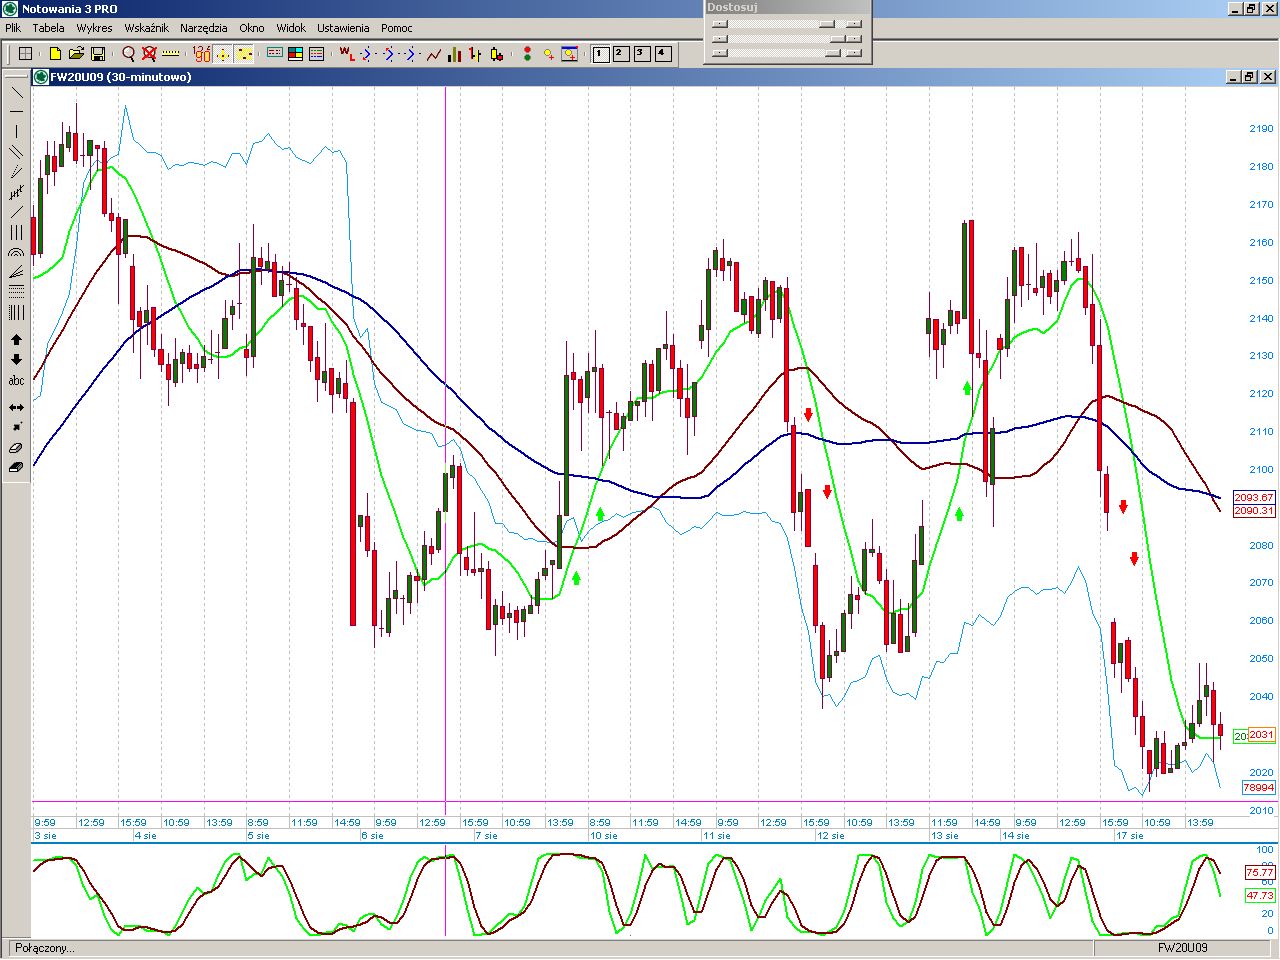Click the Połączony... status bar text
The height and width of the screenshot is (960, 1280).
pyautogui.click(x=45, y=948)
